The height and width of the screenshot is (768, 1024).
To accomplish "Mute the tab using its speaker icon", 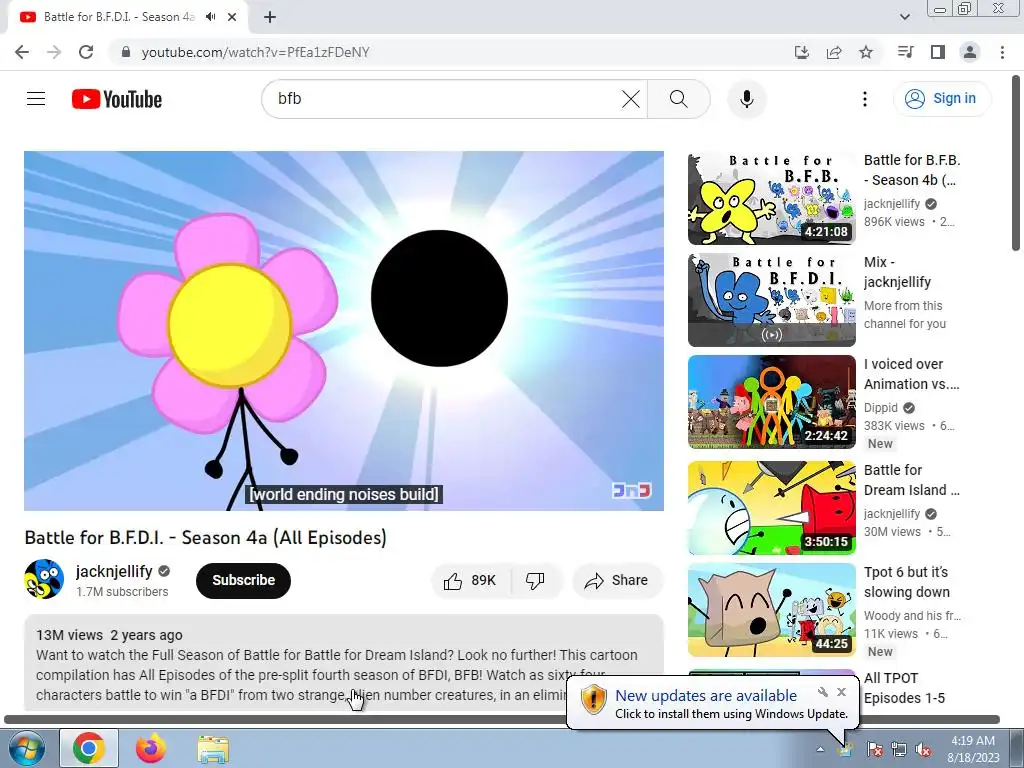I will [210, 17].
